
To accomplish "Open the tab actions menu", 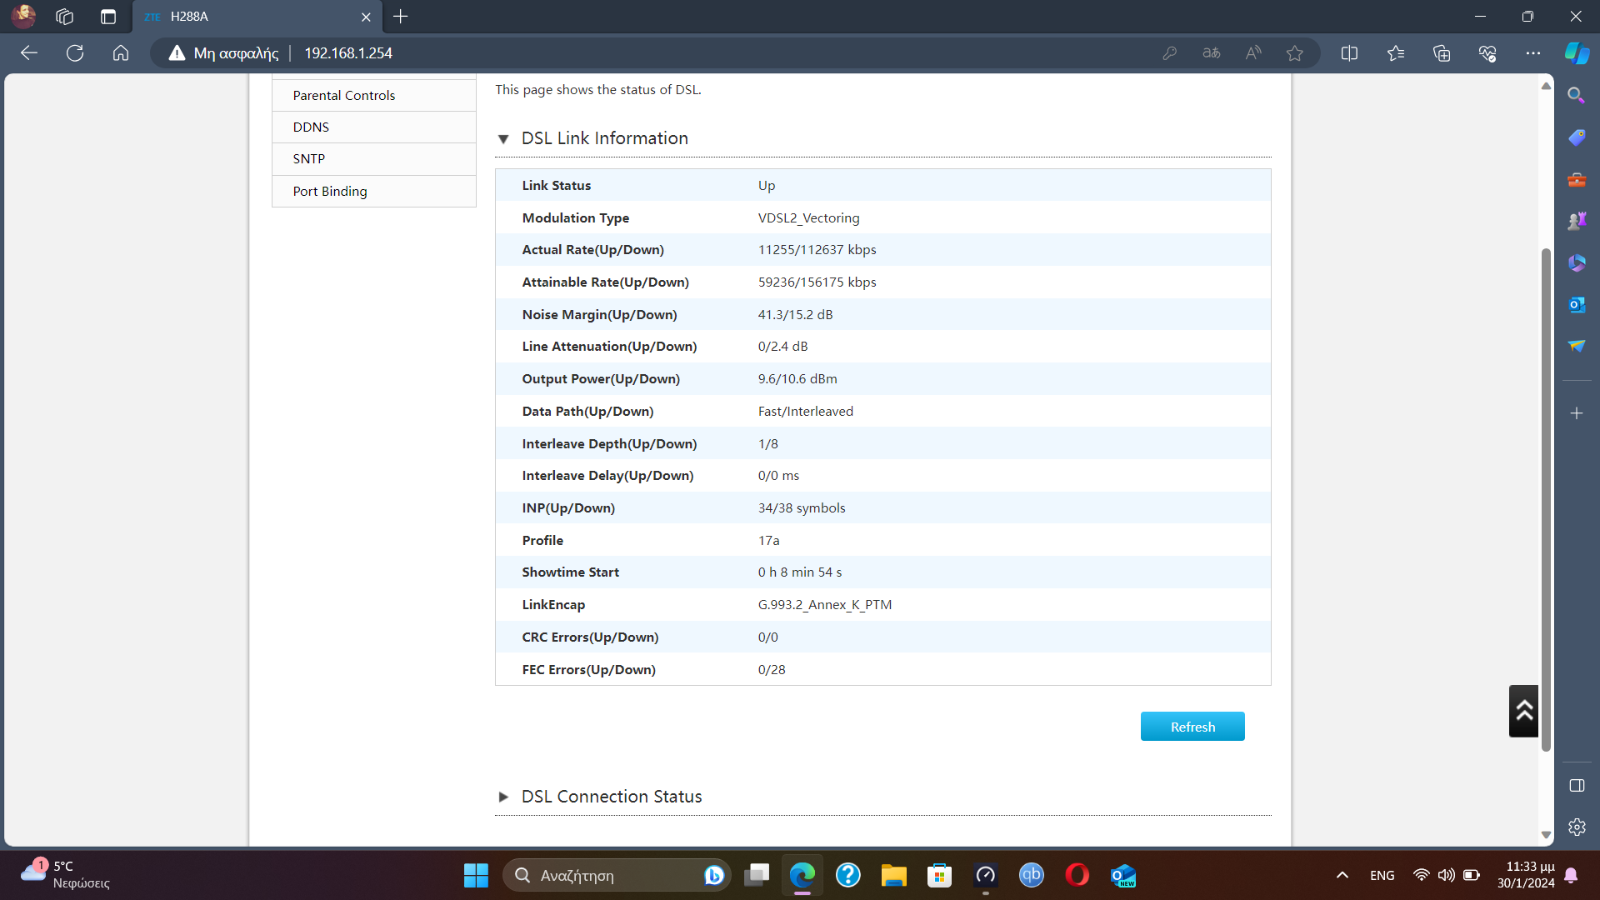I will click(x=108, y=16).
